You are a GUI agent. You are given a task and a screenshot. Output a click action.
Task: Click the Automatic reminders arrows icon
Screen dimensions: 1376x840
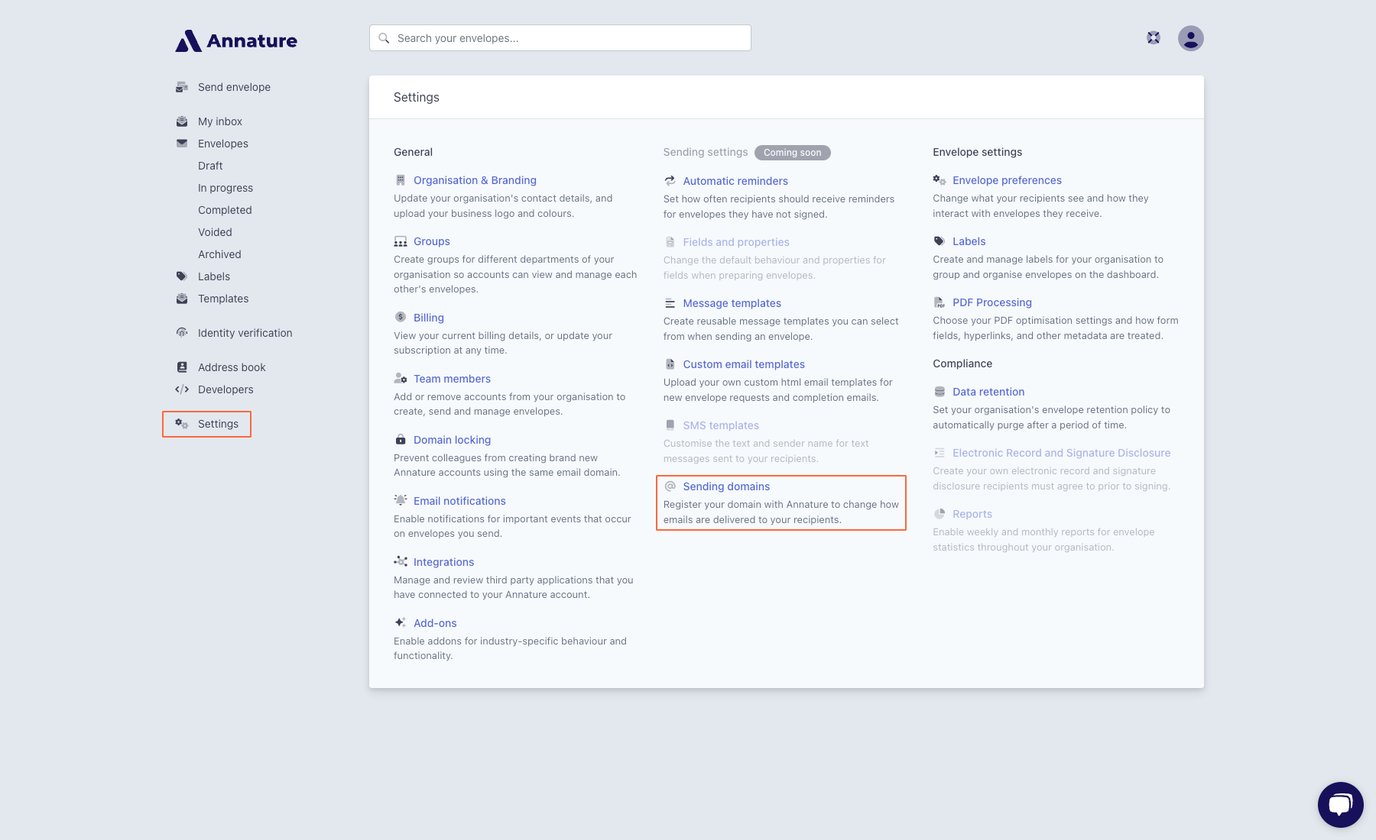670,181
